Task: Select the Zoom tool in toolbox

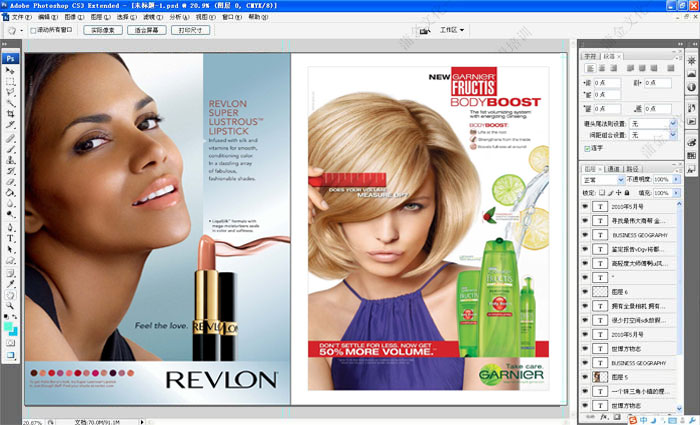Action: click(10, 306)
